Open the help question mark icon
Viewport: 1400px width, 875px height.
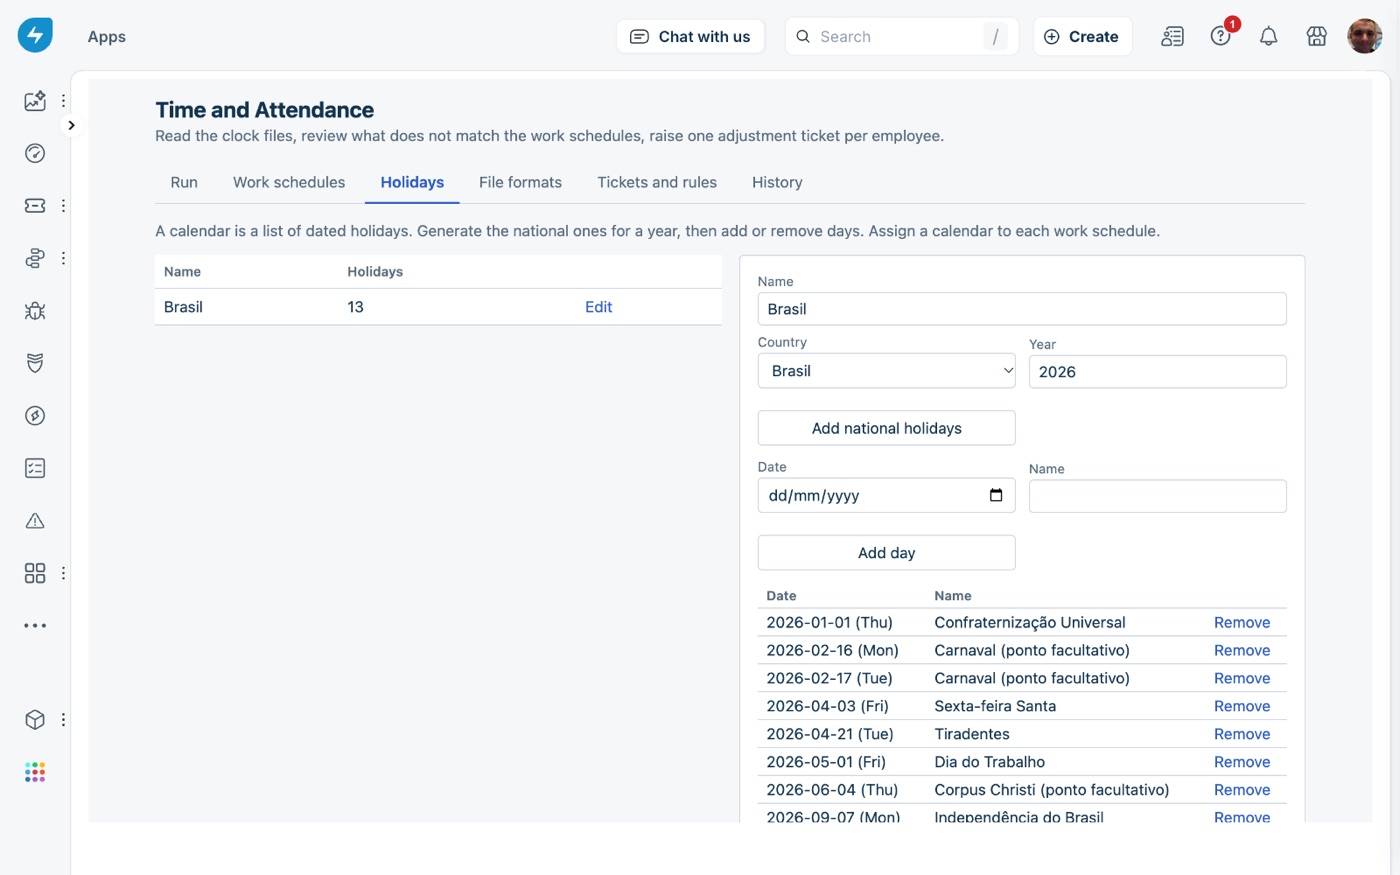pyautogui.click(x=1220, y=37)
